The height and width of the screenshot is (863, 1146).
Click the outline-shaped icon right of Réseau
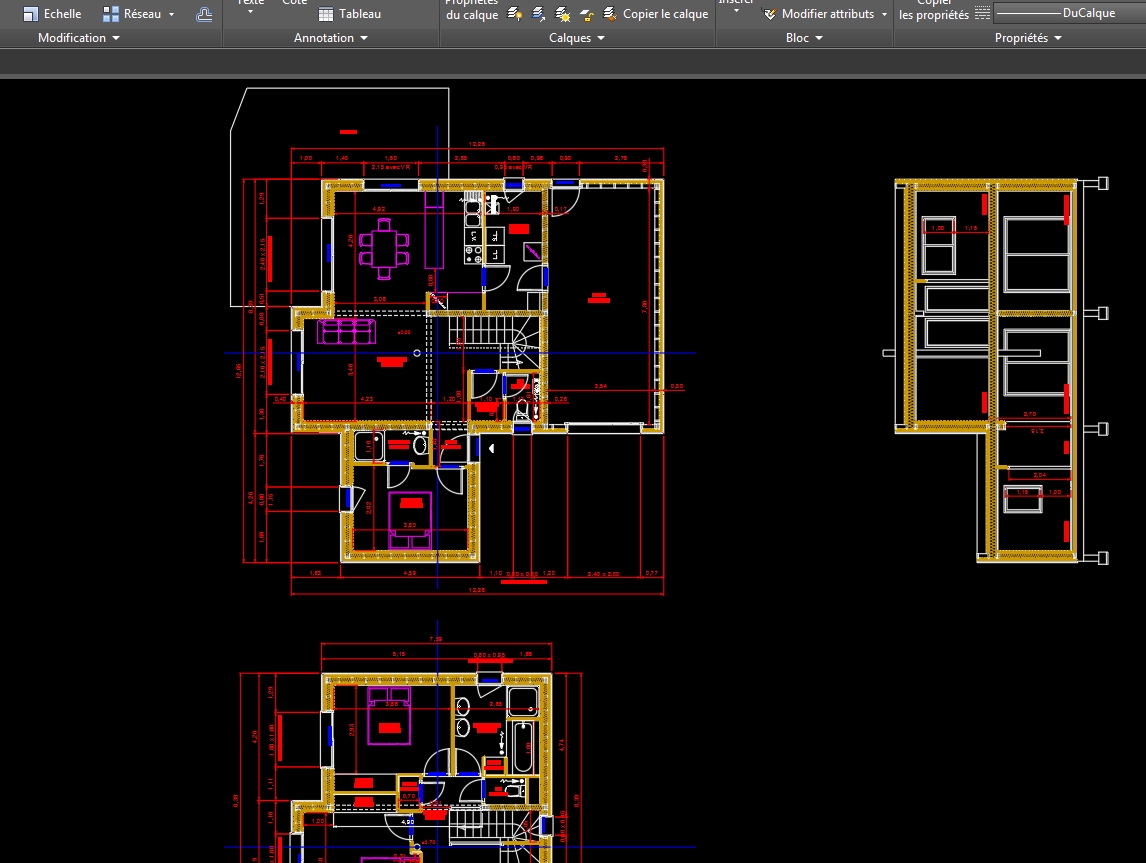(204, 14)
